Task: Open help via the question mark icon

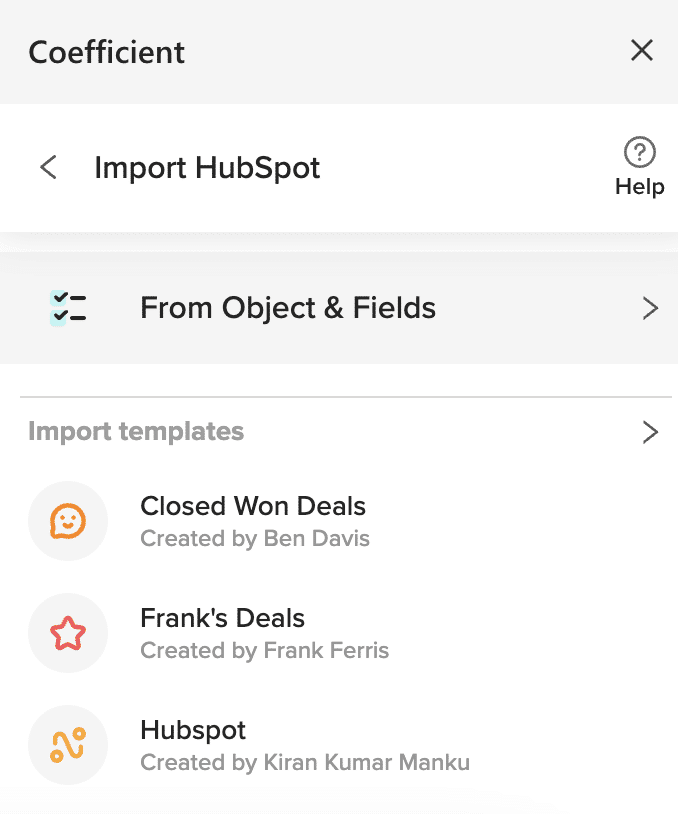Action: coord(639,153)
